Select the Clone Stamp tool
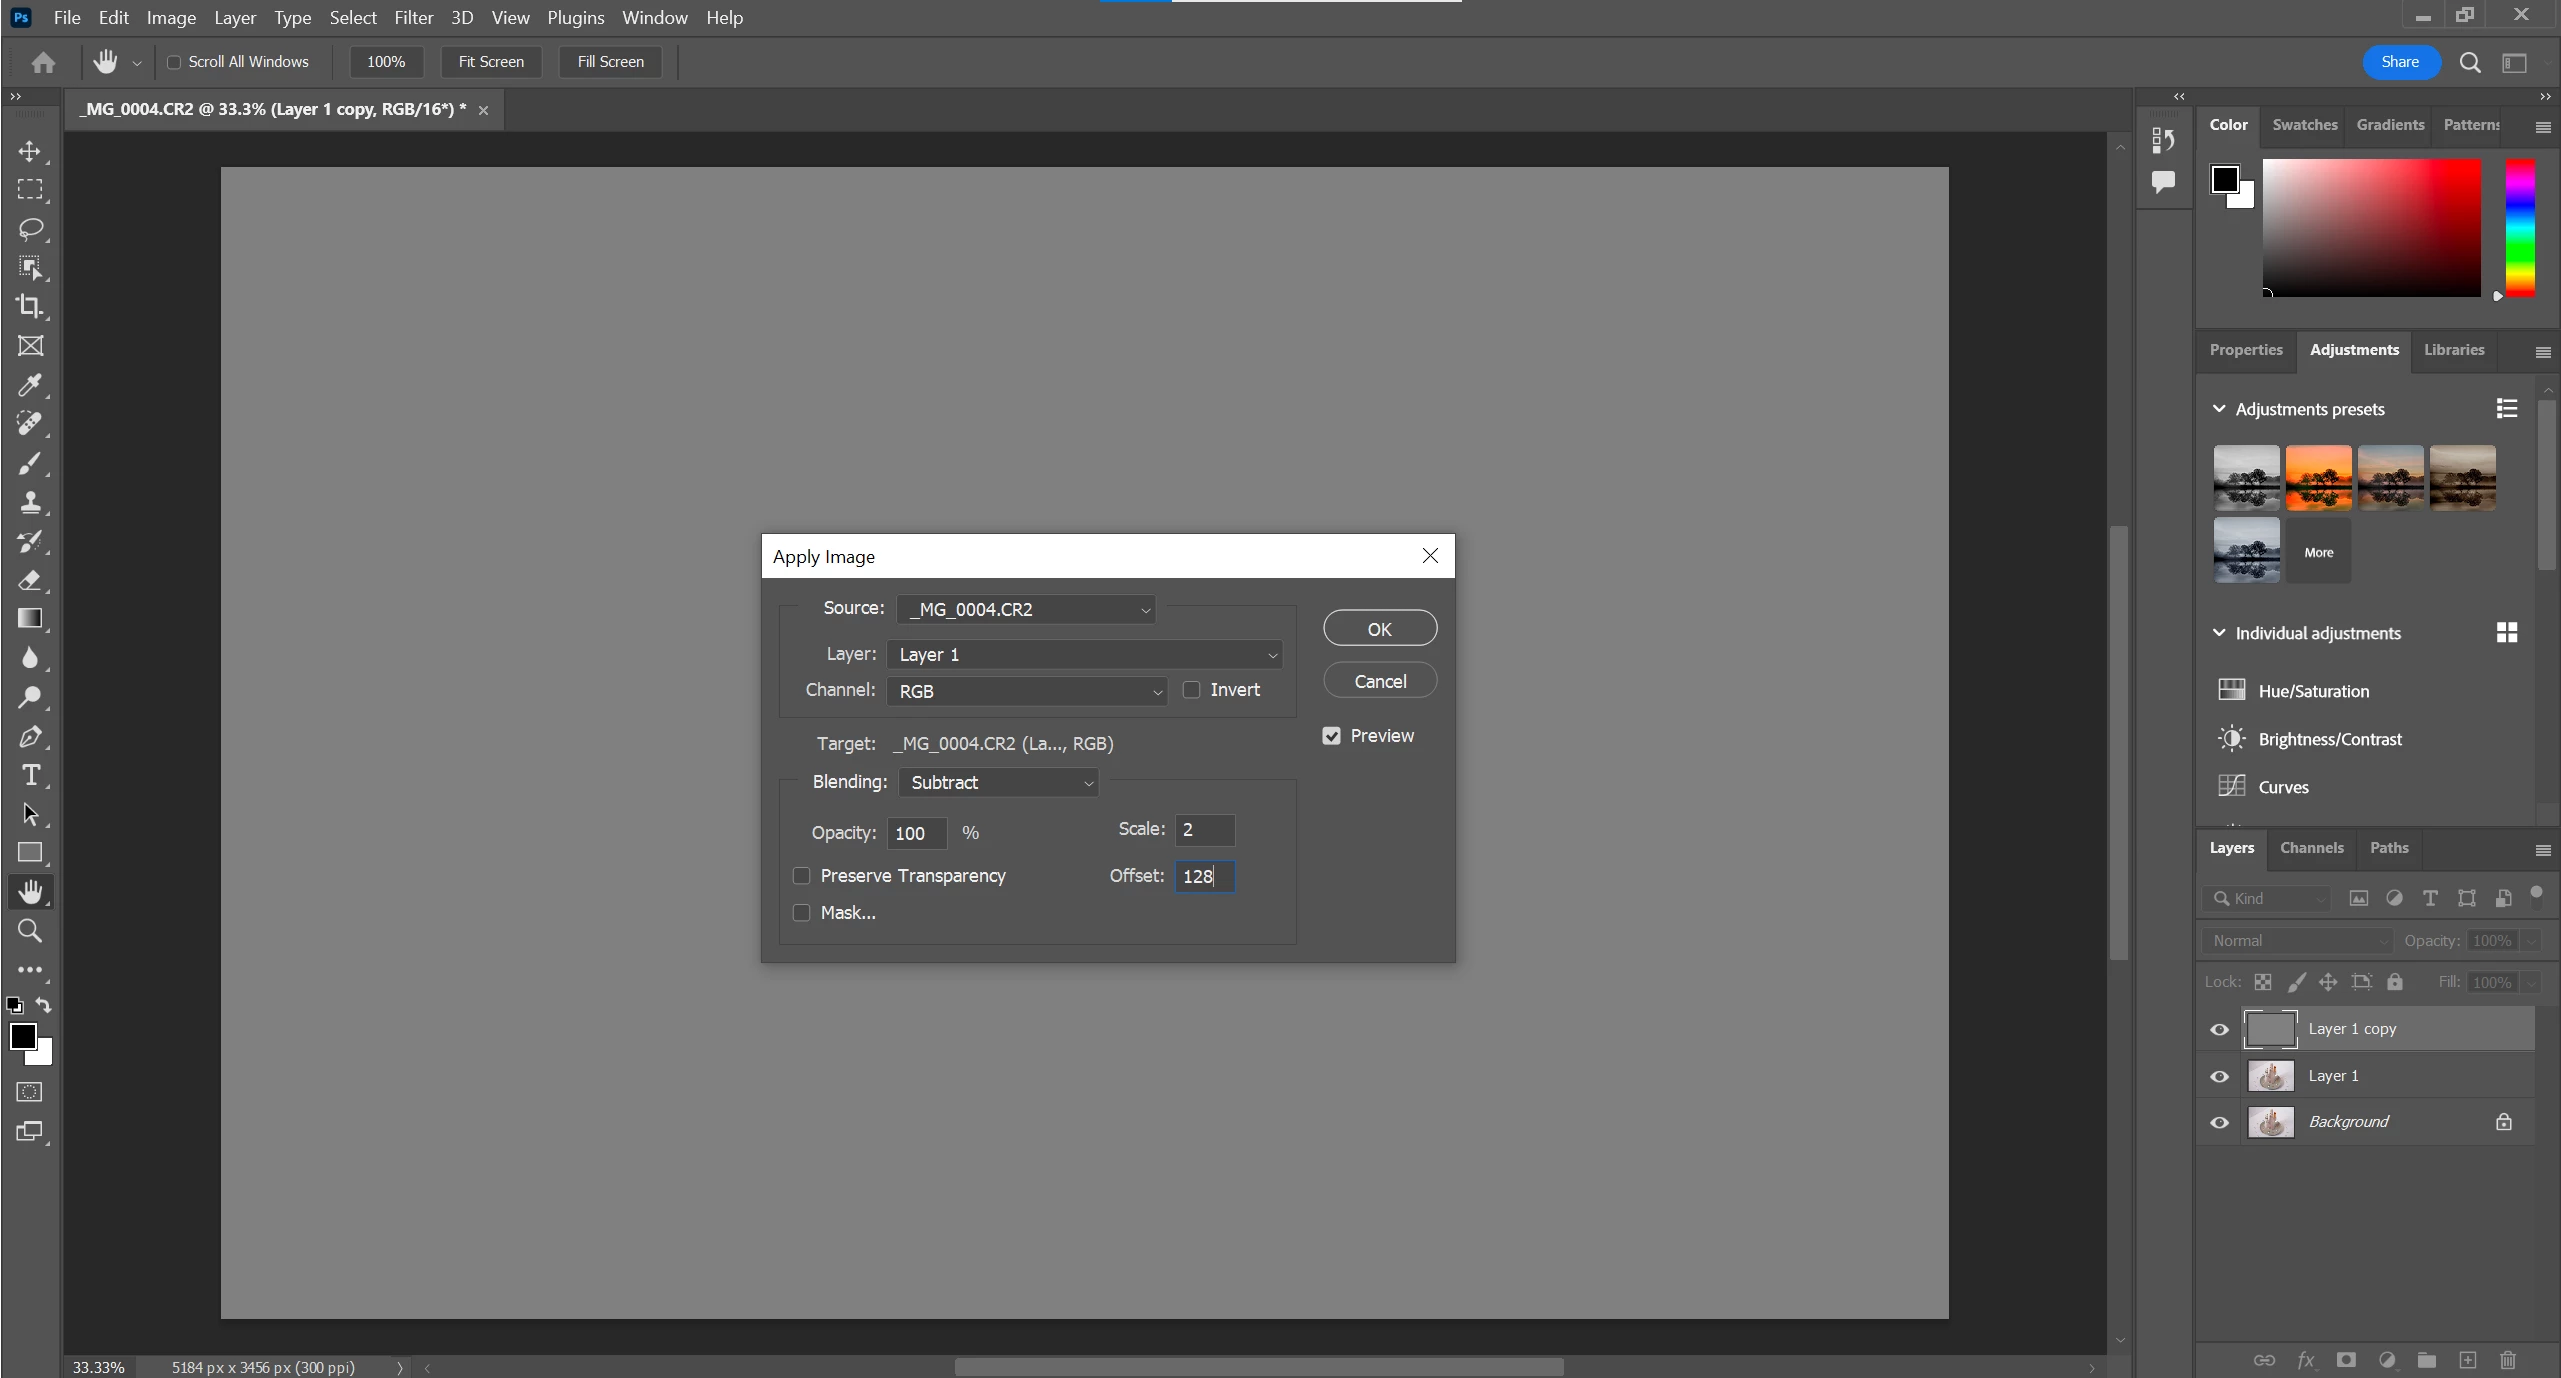The image size is (2561, 1378). point(30,502)
